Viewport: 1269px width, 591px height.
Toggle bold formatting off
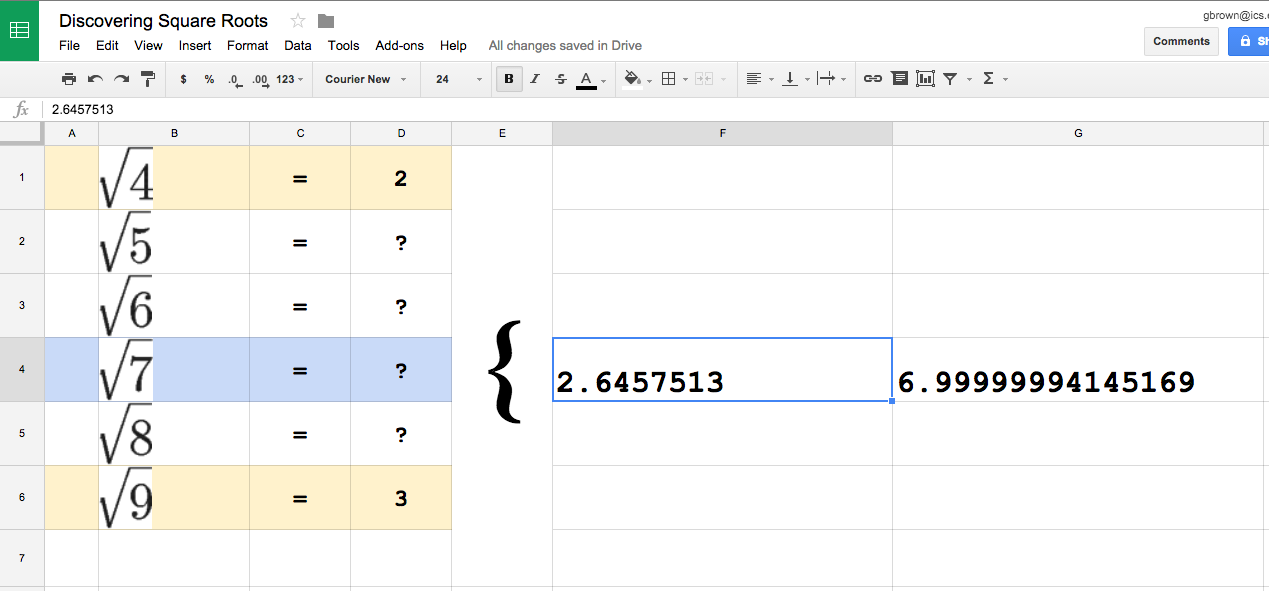click(x=509, y=79)
